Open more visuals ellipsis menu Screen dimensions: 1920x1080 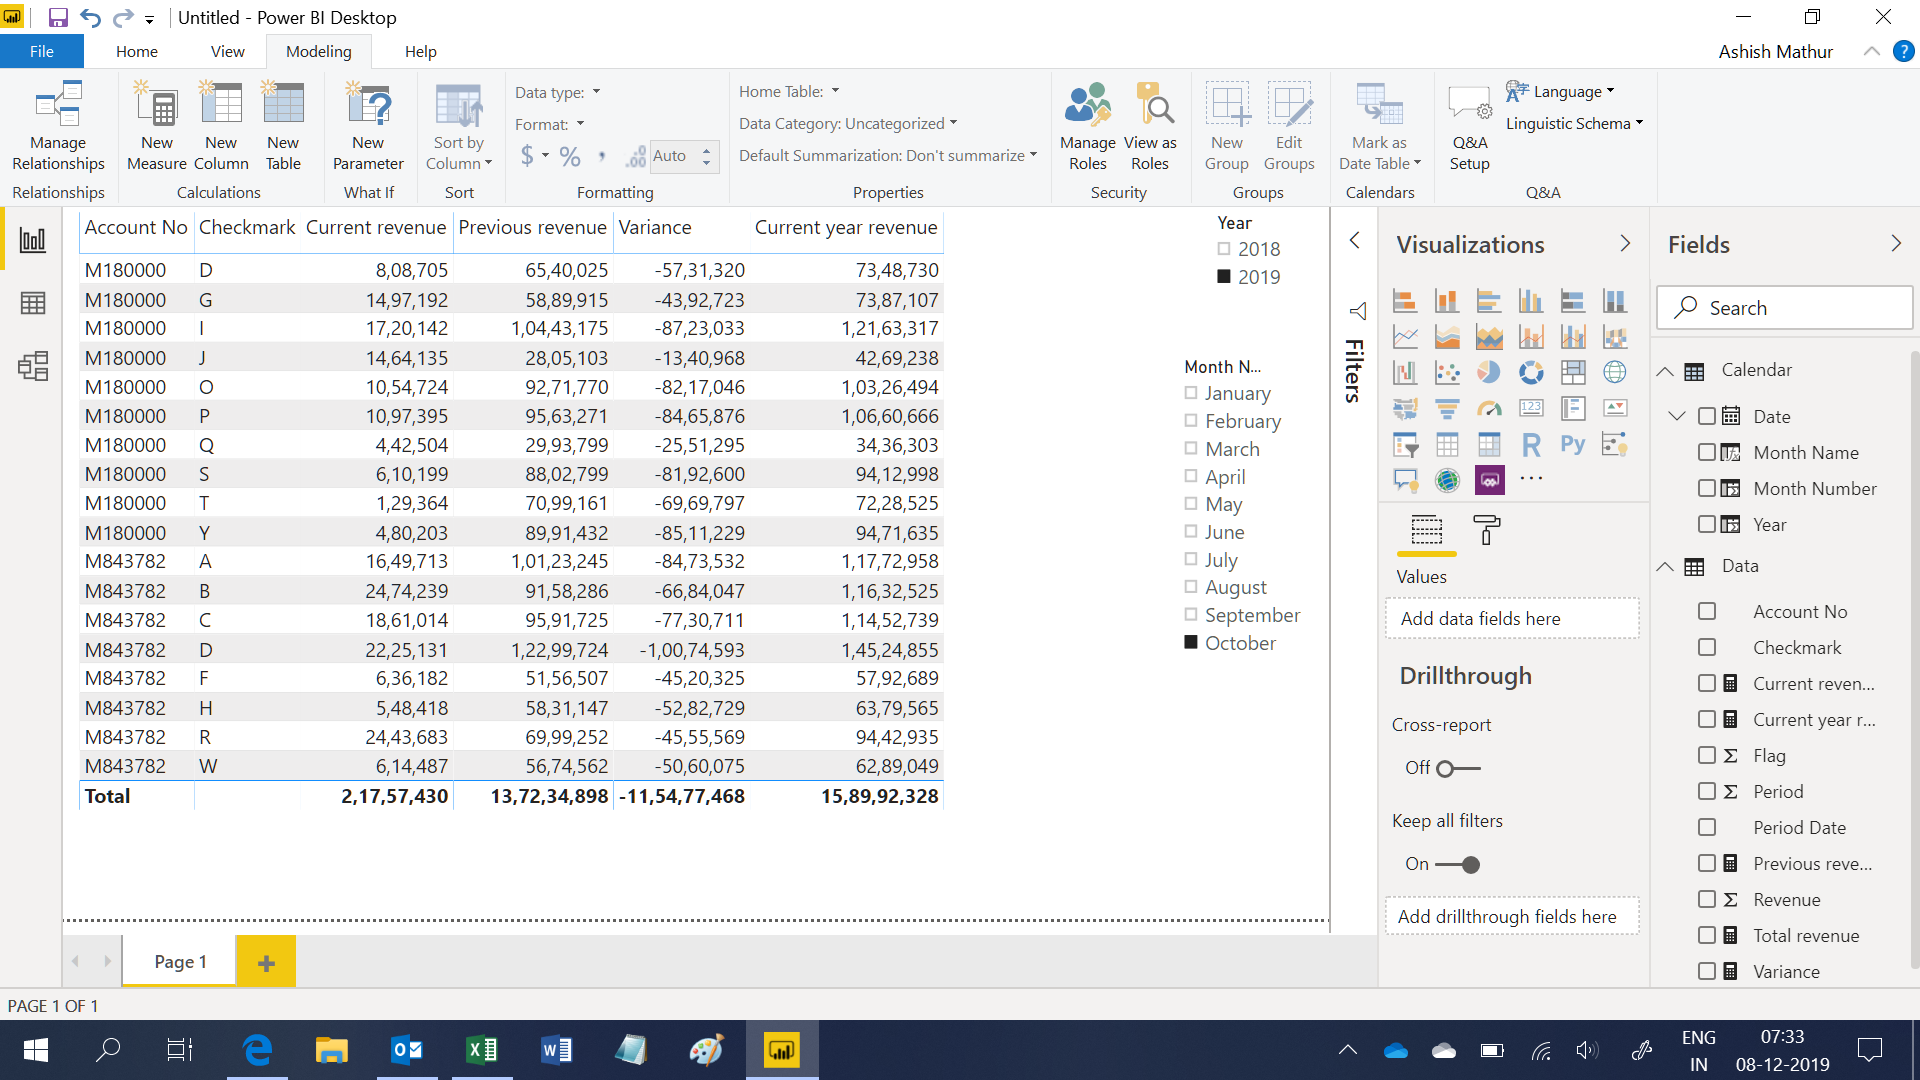tap(1531, 479)
